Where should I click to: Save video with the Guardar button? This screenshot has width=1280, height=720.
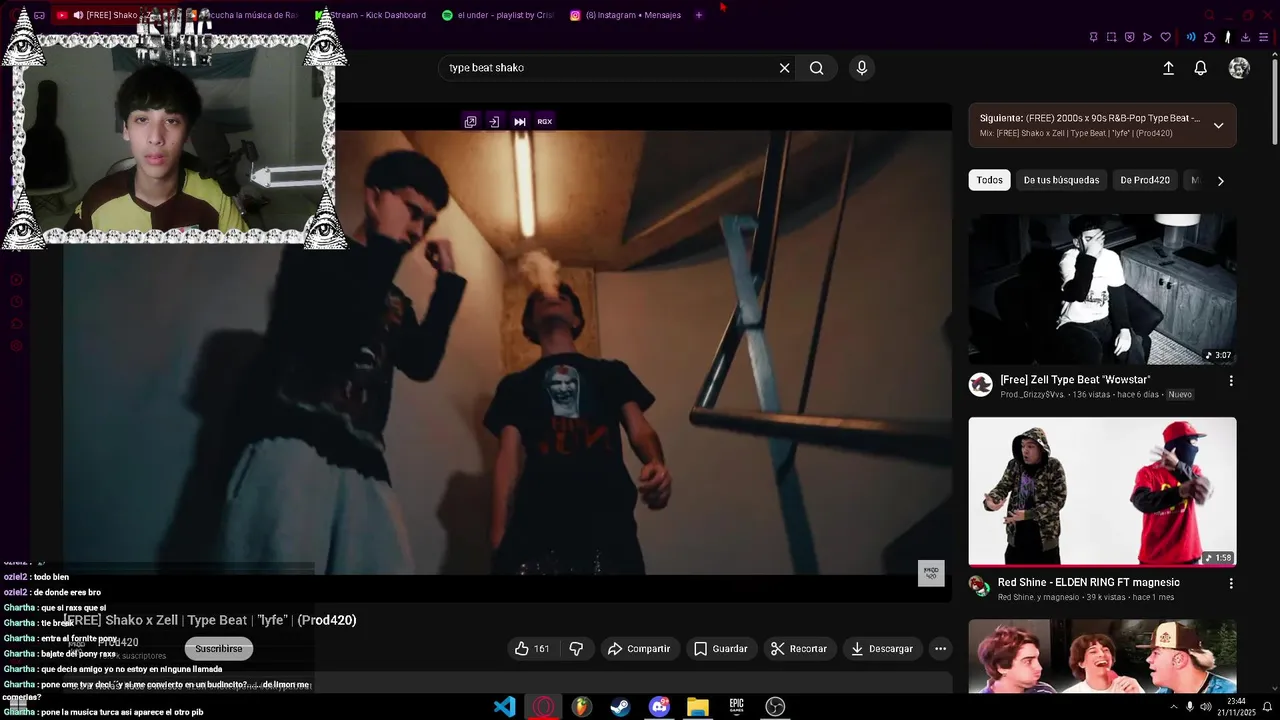[x=721, y=649]
